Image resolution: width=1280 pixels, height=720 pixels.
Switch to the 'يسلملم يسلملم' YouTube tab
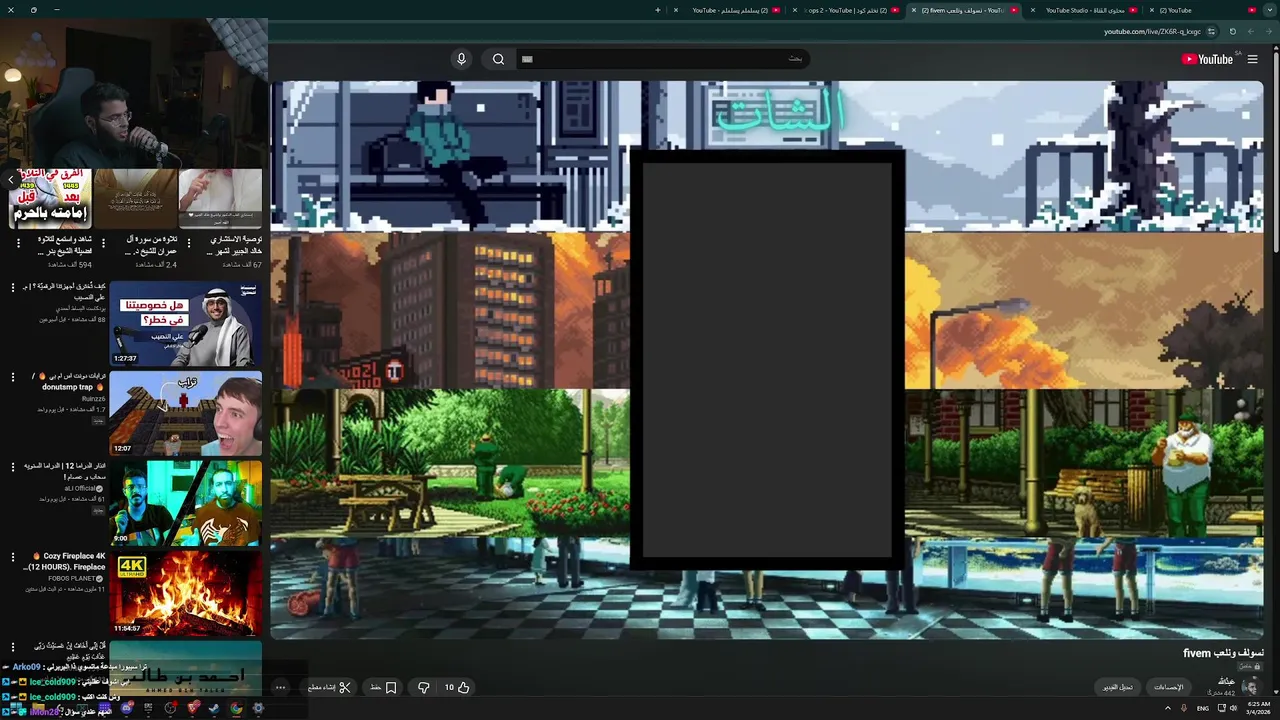point(727,10)
